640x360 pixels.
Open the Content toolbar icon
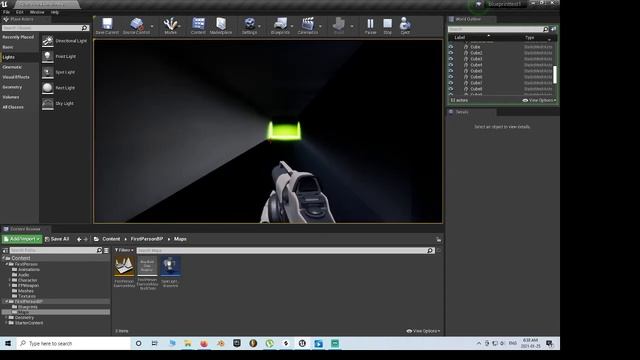click(x=198, y=24)
